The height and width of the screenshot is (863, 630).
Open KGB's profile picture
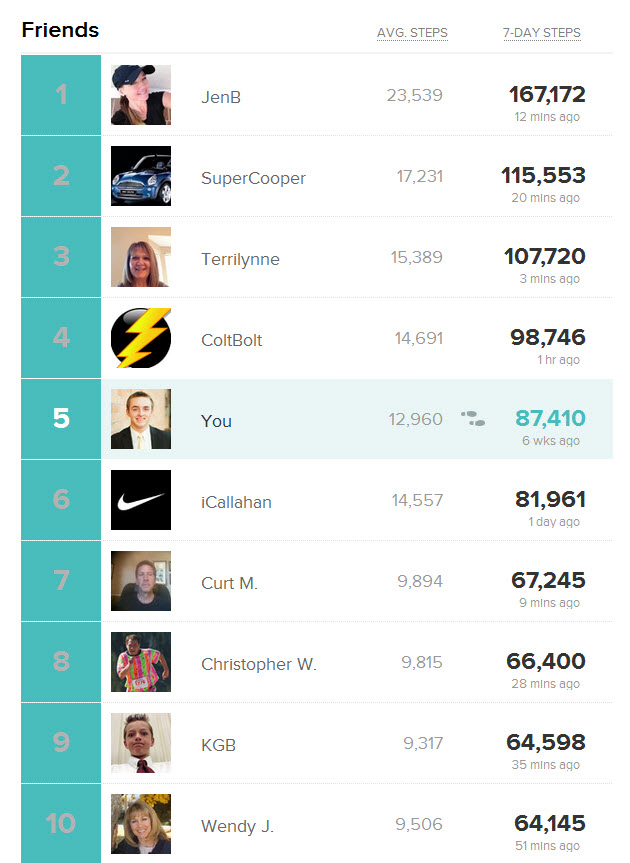pos(141,743)
